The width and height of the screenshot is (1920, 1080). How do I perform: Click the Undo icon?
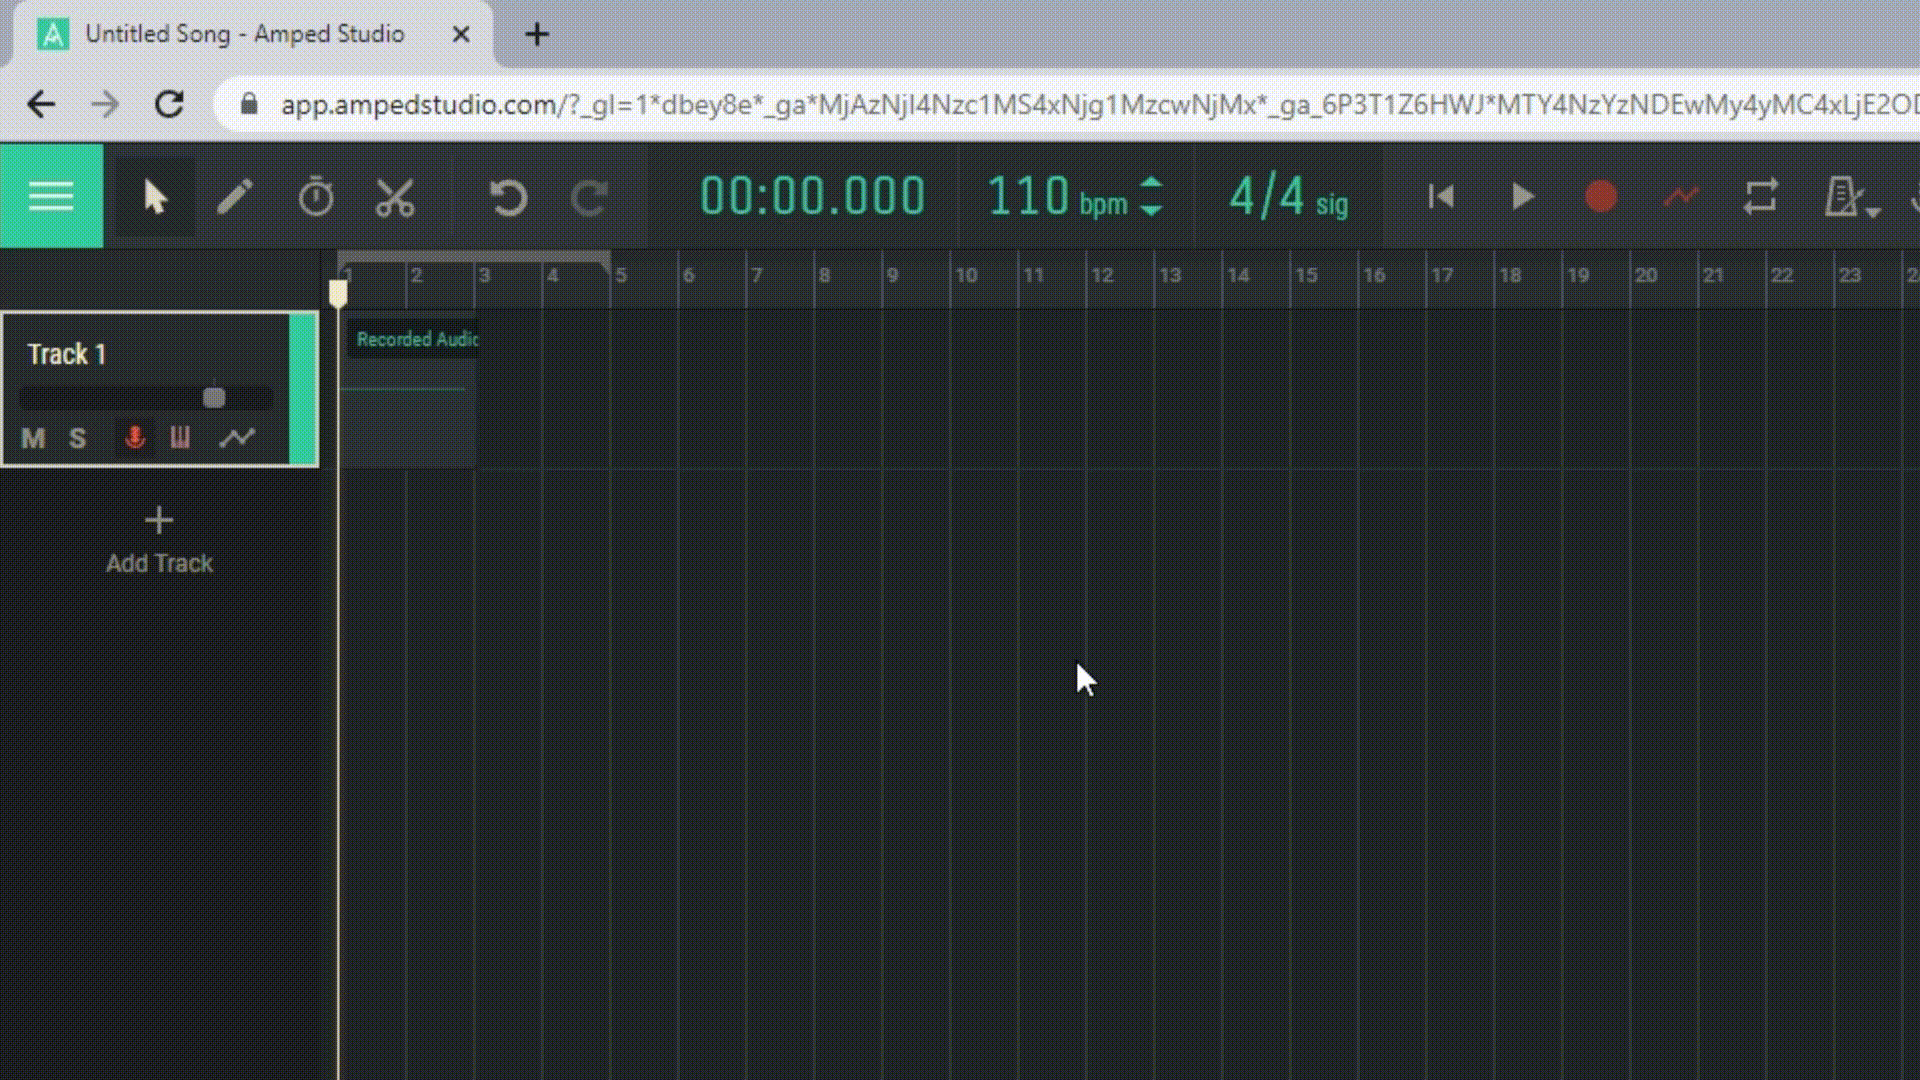509,196
